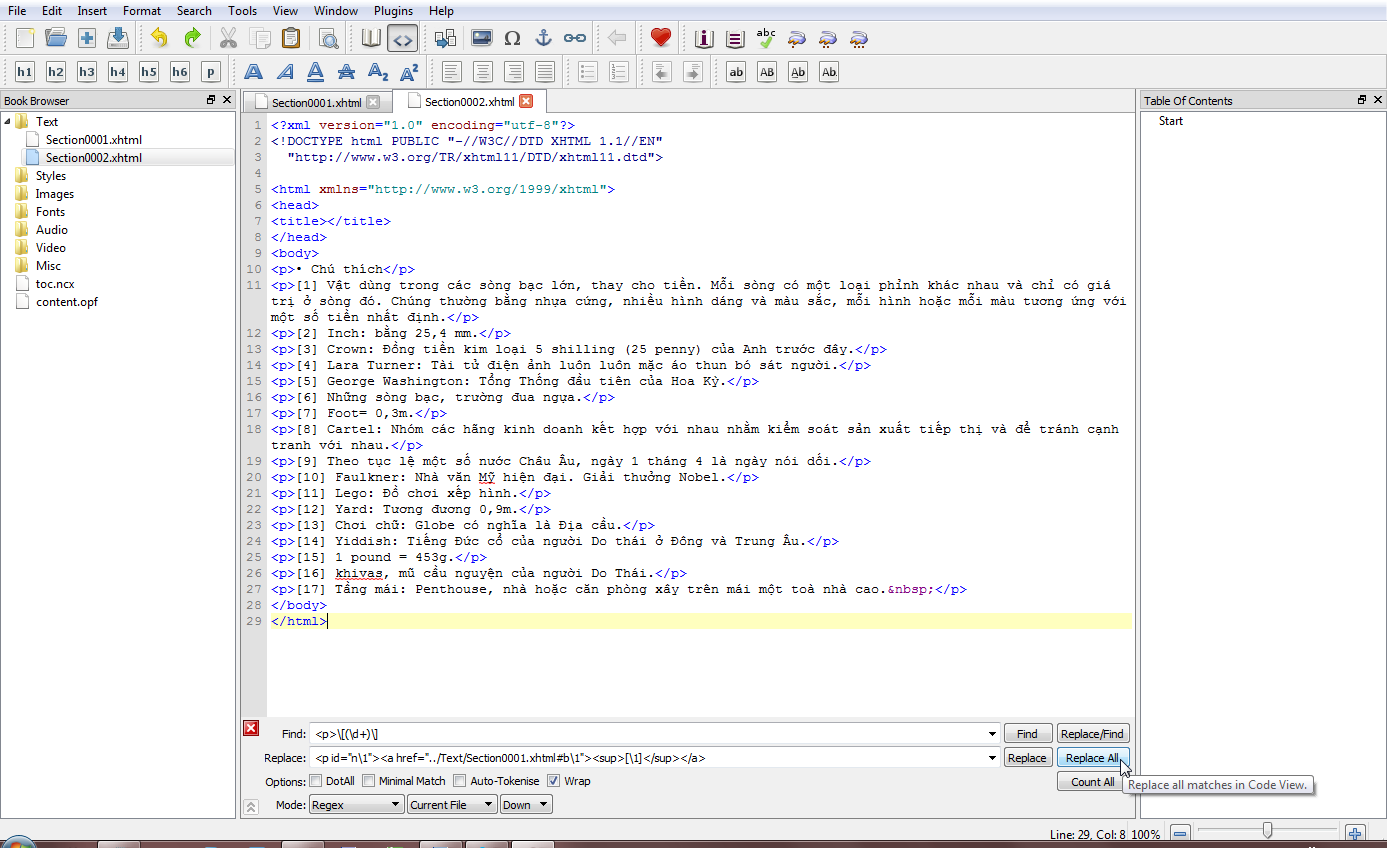This screenshot has height=848, width=1387.
Task: Zoom out with the minus button
Action: [x=1180, y=833]
